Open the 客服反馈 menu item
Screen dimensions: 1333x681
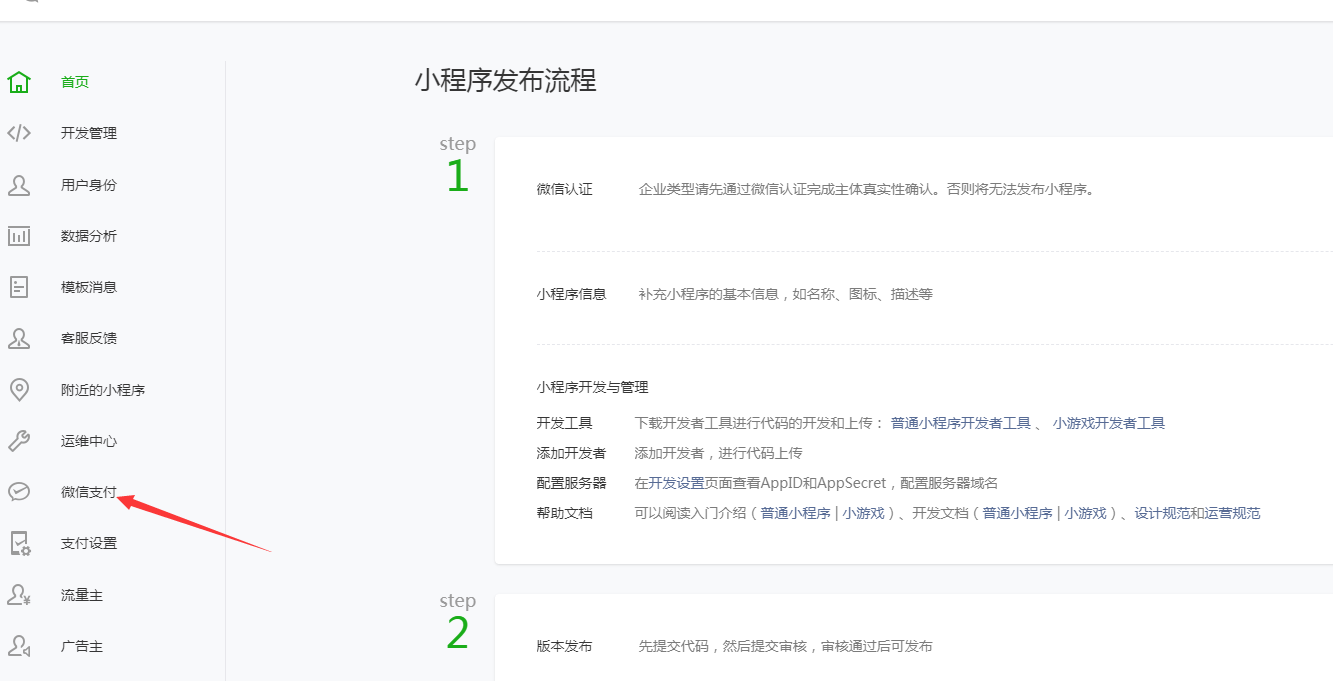(x=88, y=338)
